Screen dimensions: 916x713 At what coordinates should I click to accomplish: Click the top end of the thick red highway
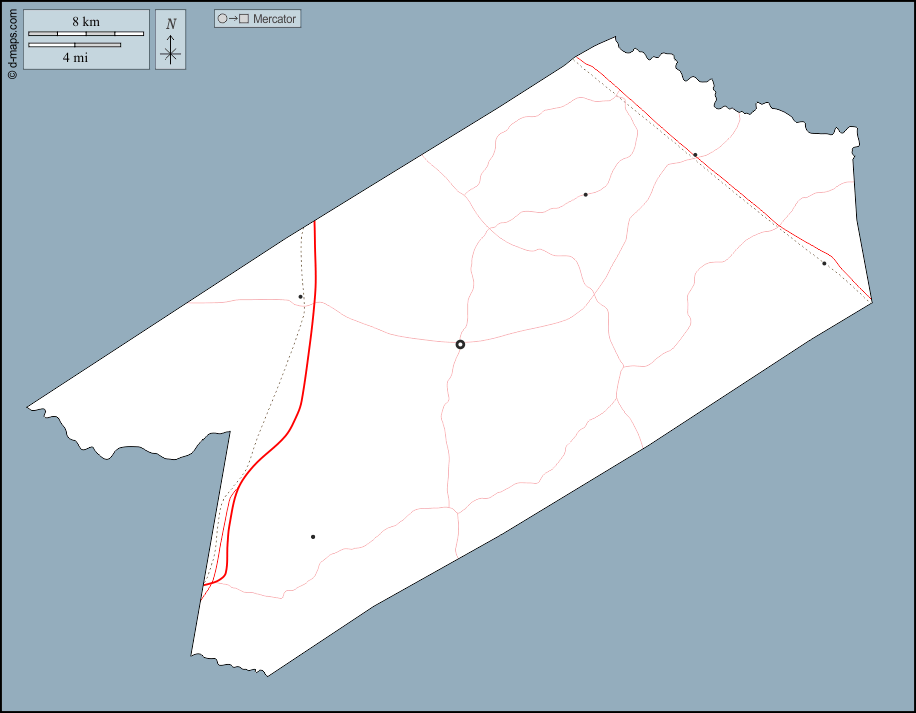click(x=314, y=222)
